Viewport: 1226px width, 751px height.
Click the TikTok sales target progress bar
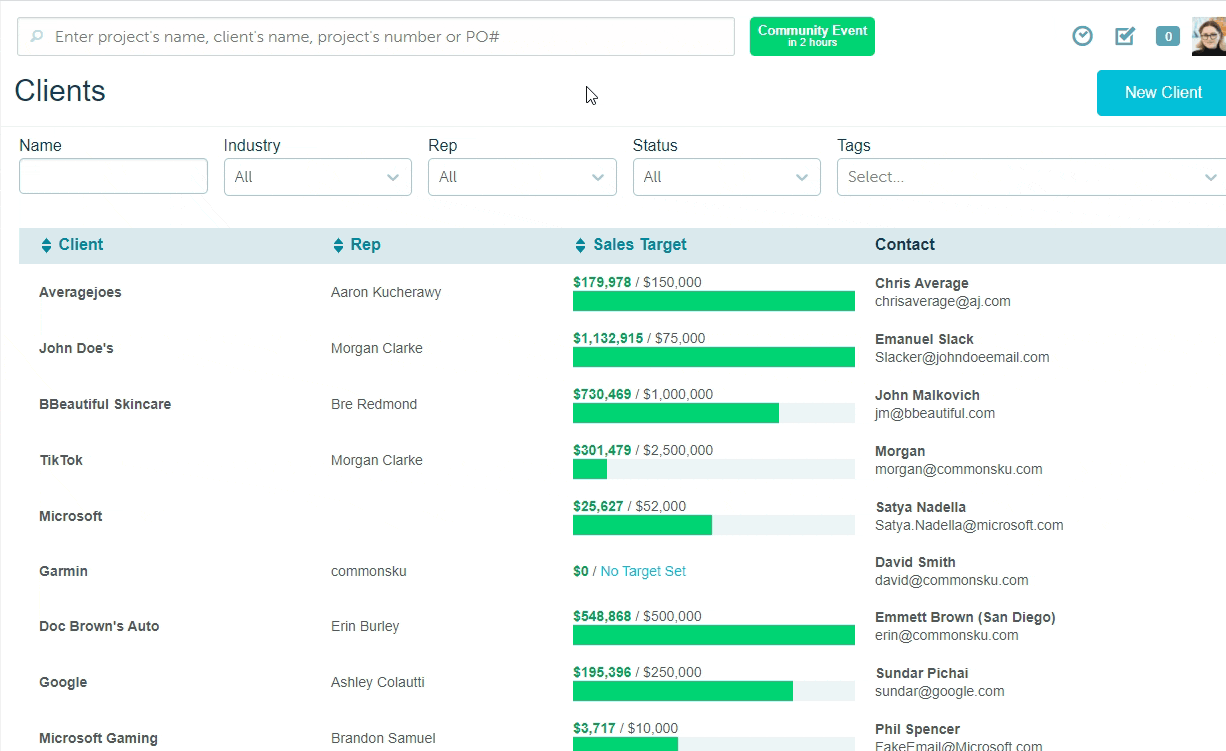click(x=713, y=469)
